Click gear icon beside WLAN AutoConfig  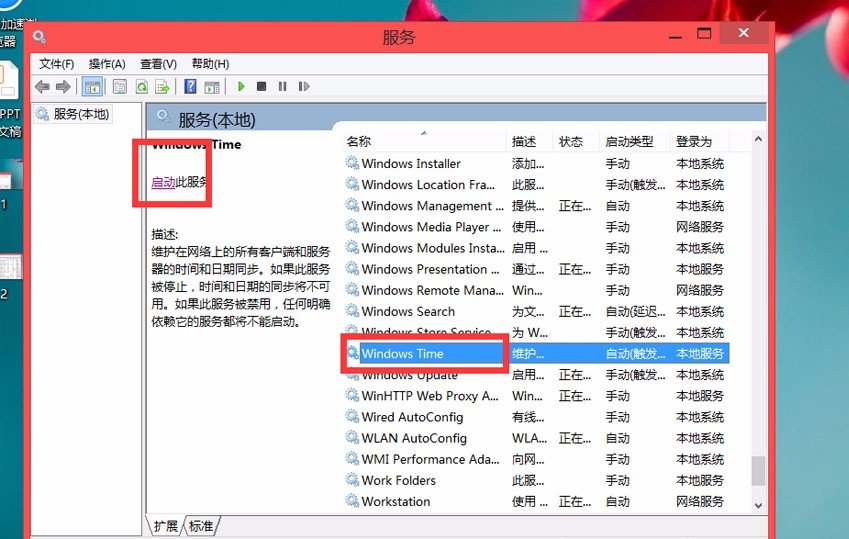point(352,438)
